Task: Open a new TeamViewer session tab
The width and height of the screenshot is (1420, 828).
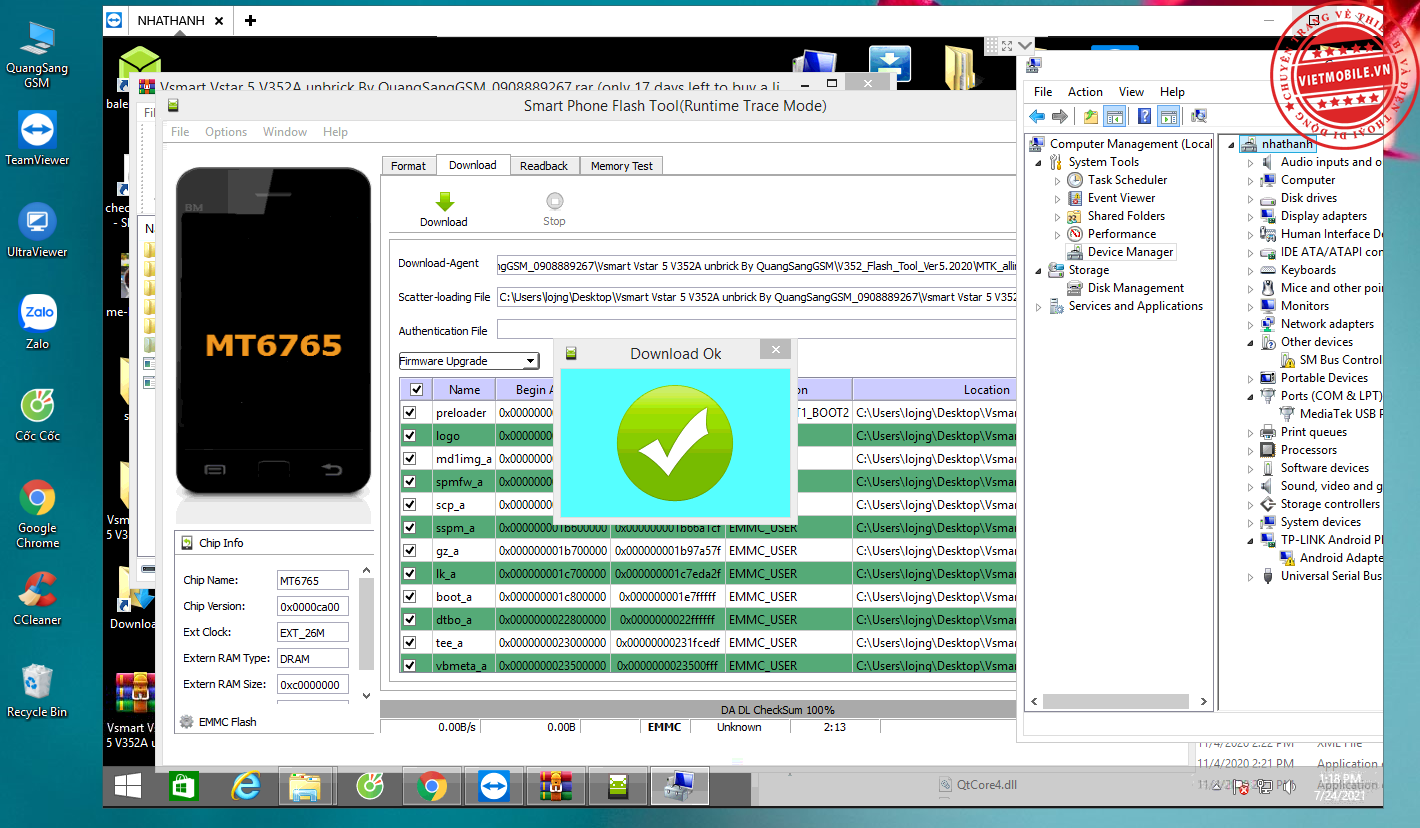Action: tap(250, 20)
